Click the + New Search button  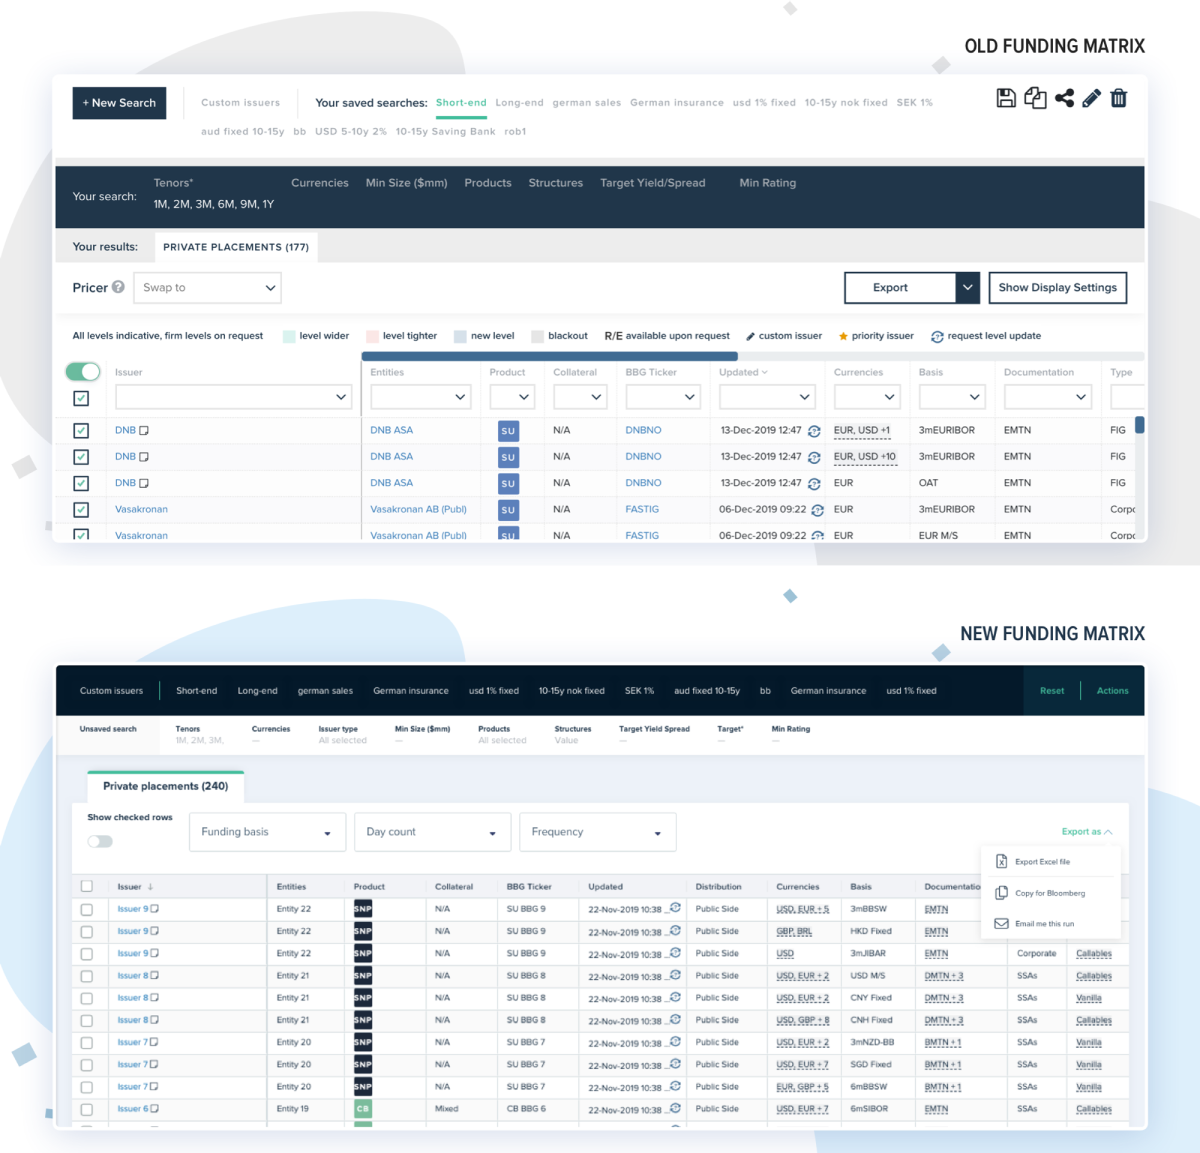tap(119, 103)
